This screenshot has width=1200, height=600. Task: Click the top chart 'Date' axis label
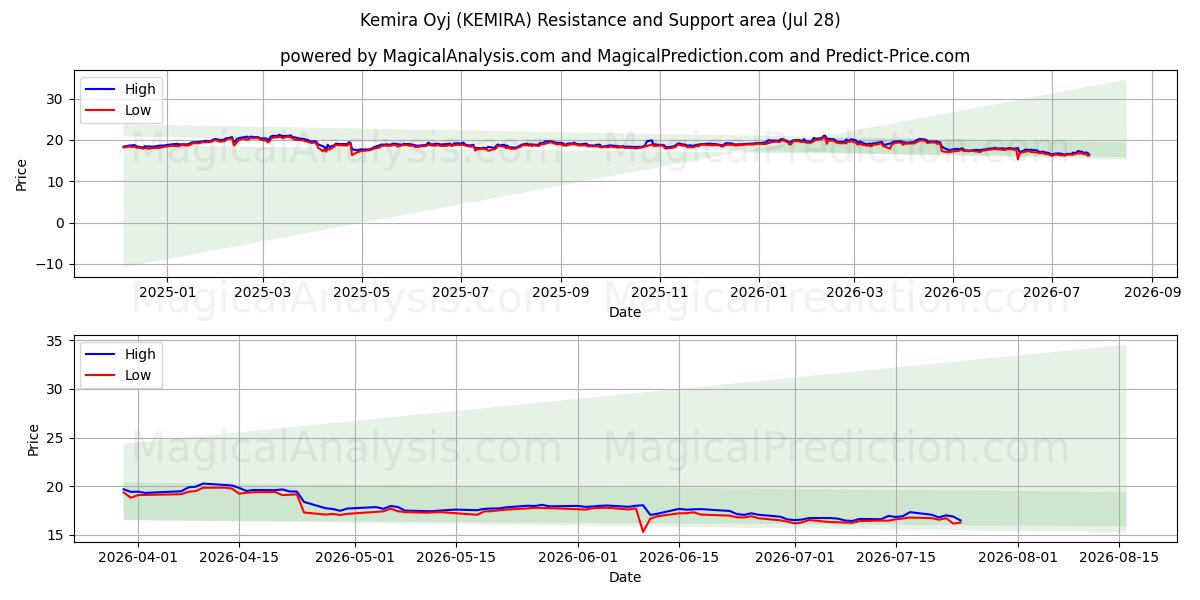point(625,313)
